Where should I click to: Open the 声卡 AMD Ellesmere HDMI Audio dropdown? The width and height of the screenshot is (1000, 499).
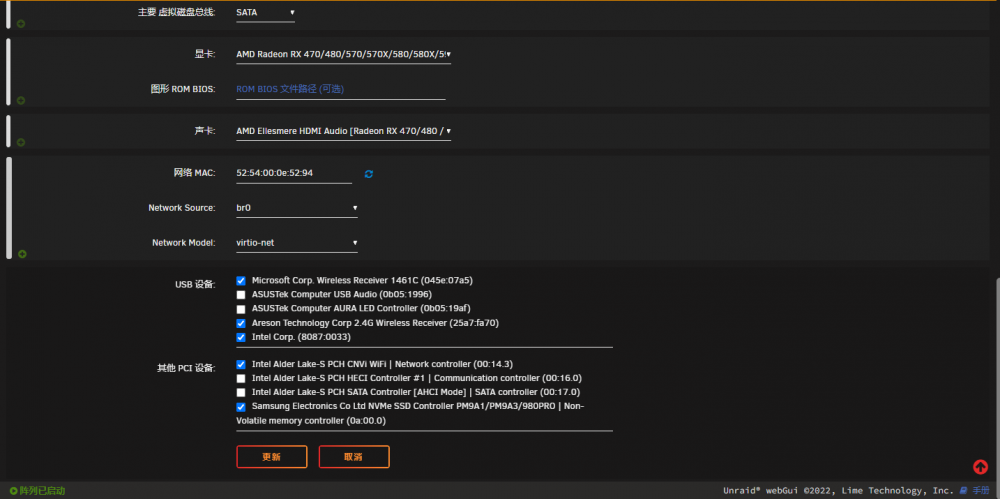point(344,131)
